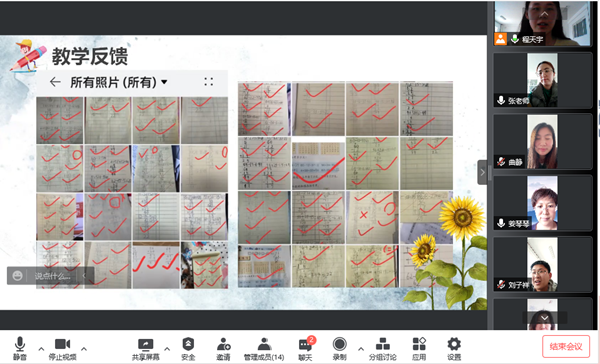This screenshot has height=364, width=600.
Task: Click the 结束会议 end meeting button
Action: coord(566,346)
